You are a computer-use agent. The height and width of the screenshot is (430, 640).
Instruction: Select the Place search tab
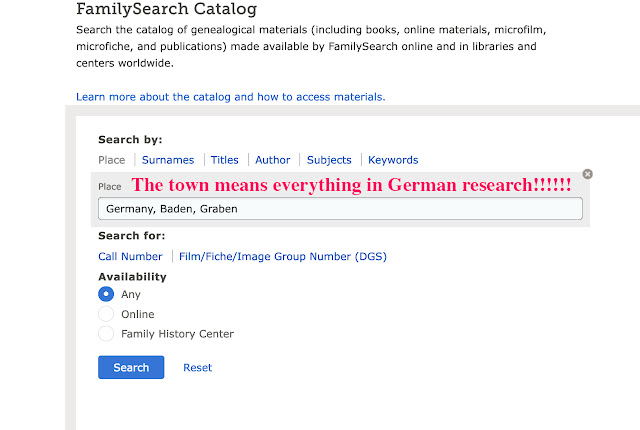click(111, 160)
